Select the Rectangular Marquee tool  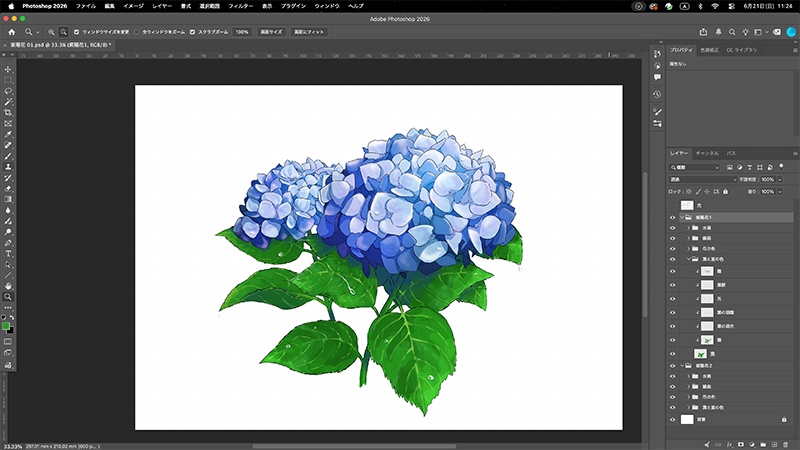8,80
